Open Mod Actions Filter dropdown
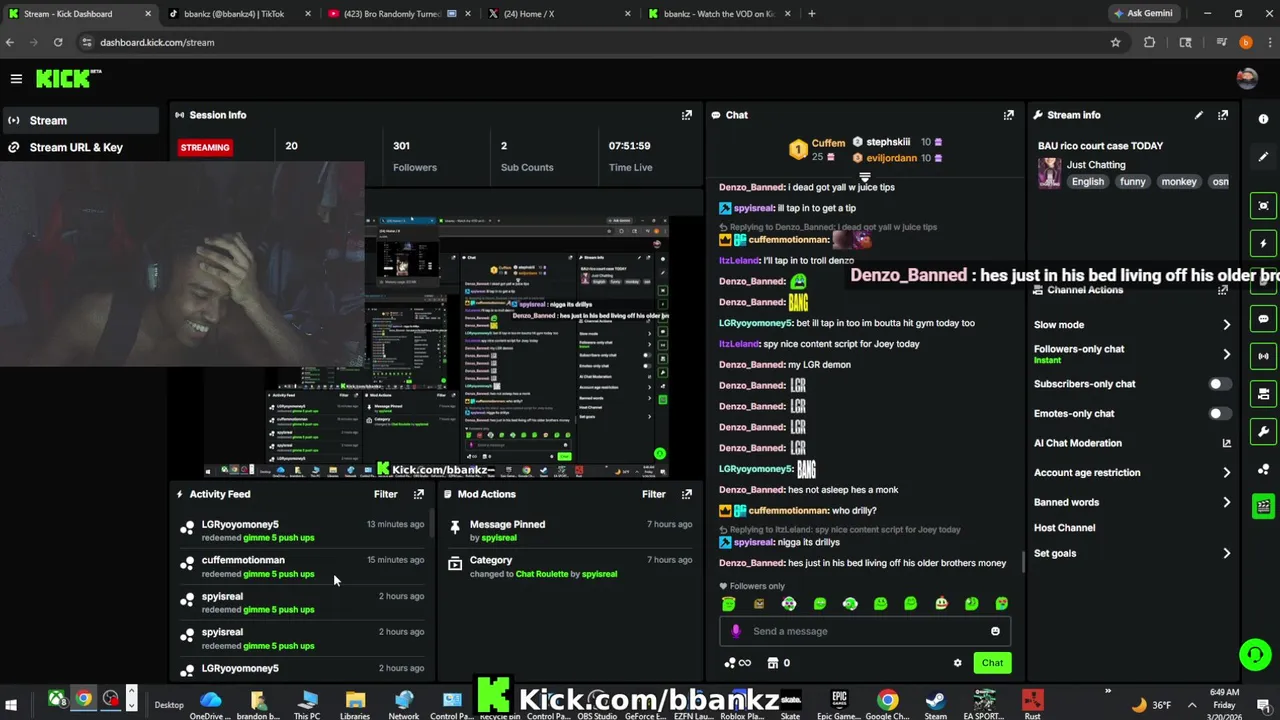The height and width of the screenshot is (720, 1280). [653, 494]
